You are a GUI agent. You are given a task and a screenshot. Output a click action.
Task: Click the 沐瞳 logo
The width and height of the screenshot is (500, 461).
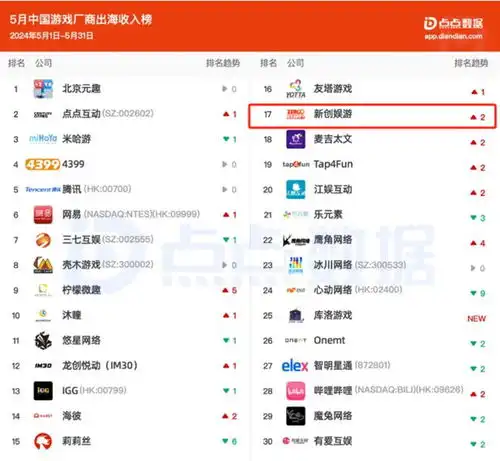(43, 315)
